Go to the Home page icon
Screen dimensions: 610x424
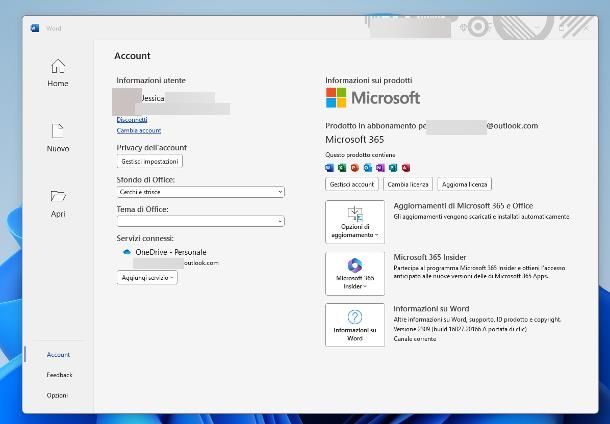point(58,66)
